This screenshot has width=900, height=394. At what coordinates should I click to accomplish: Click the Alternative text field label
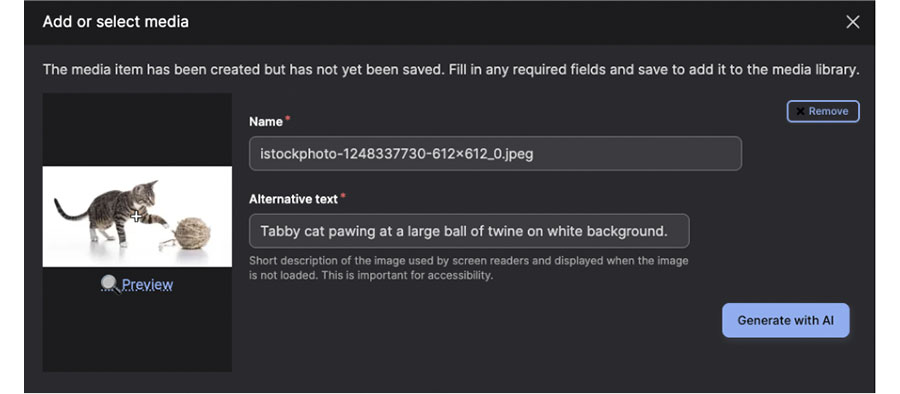point(293,199)
